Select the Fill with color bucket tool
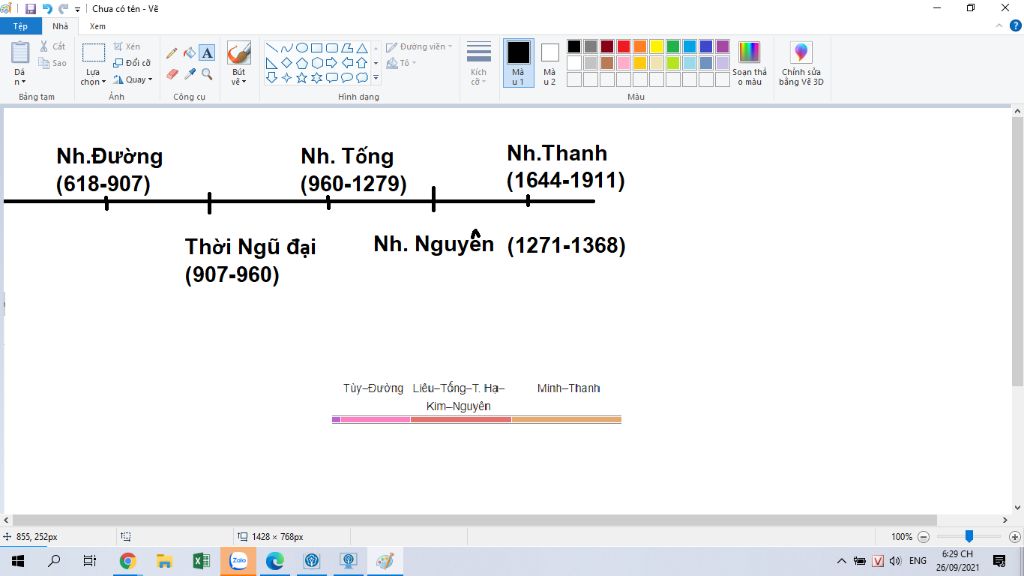Viewport: 1024px width, 576px height. [x=189, y=53]
